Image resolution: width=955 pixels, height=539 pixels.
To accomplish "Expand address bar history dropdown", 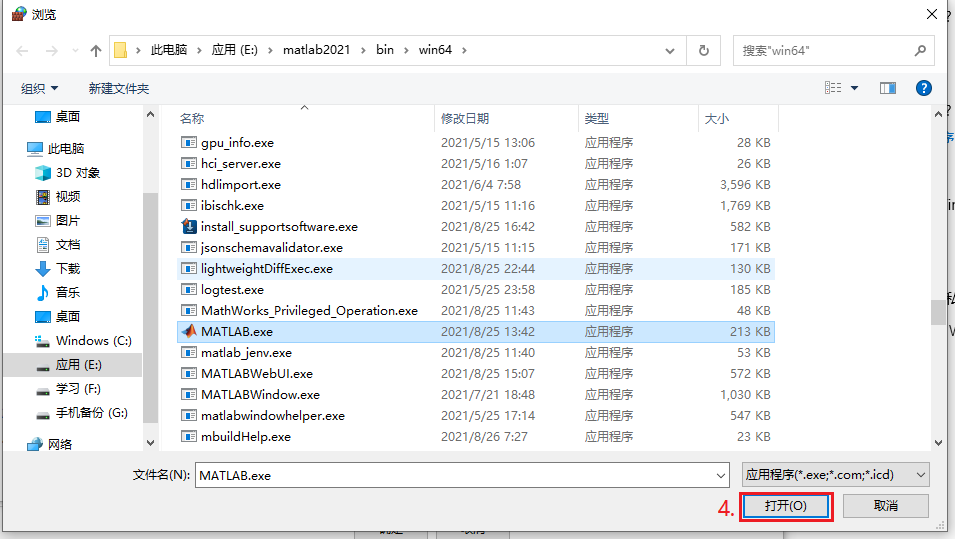I will 670,51.
